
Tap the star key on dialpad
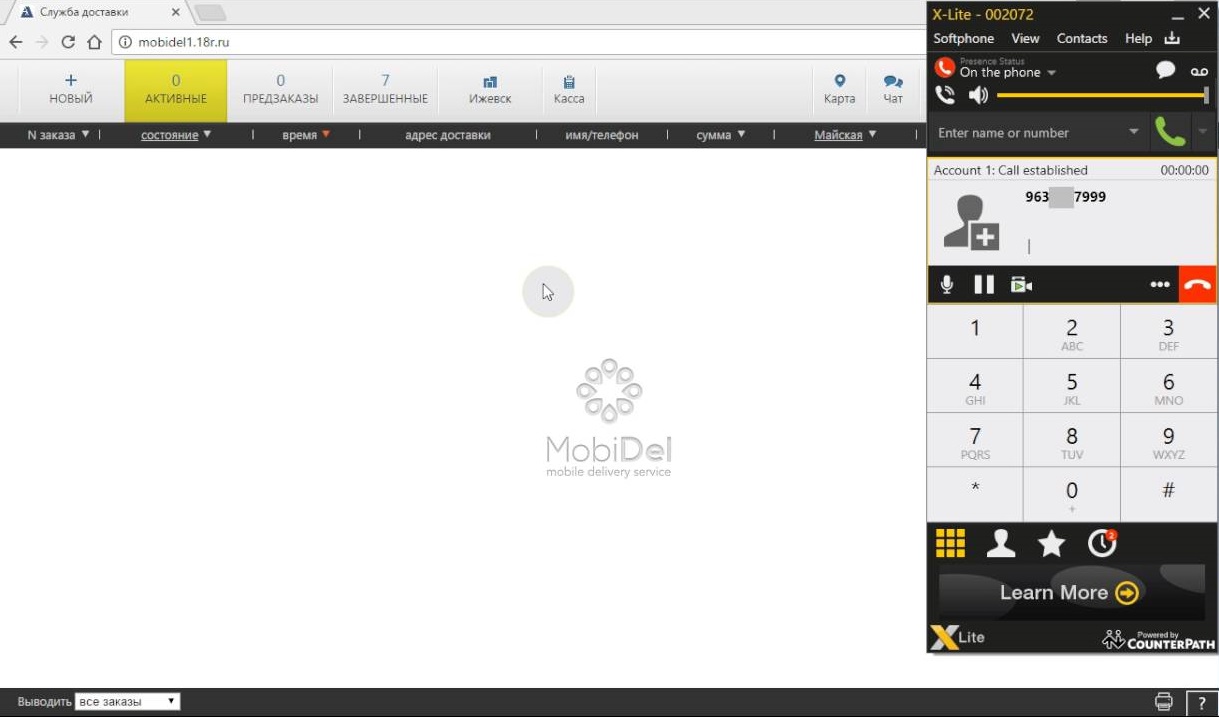pyautogui.click(x=975, y=494)
